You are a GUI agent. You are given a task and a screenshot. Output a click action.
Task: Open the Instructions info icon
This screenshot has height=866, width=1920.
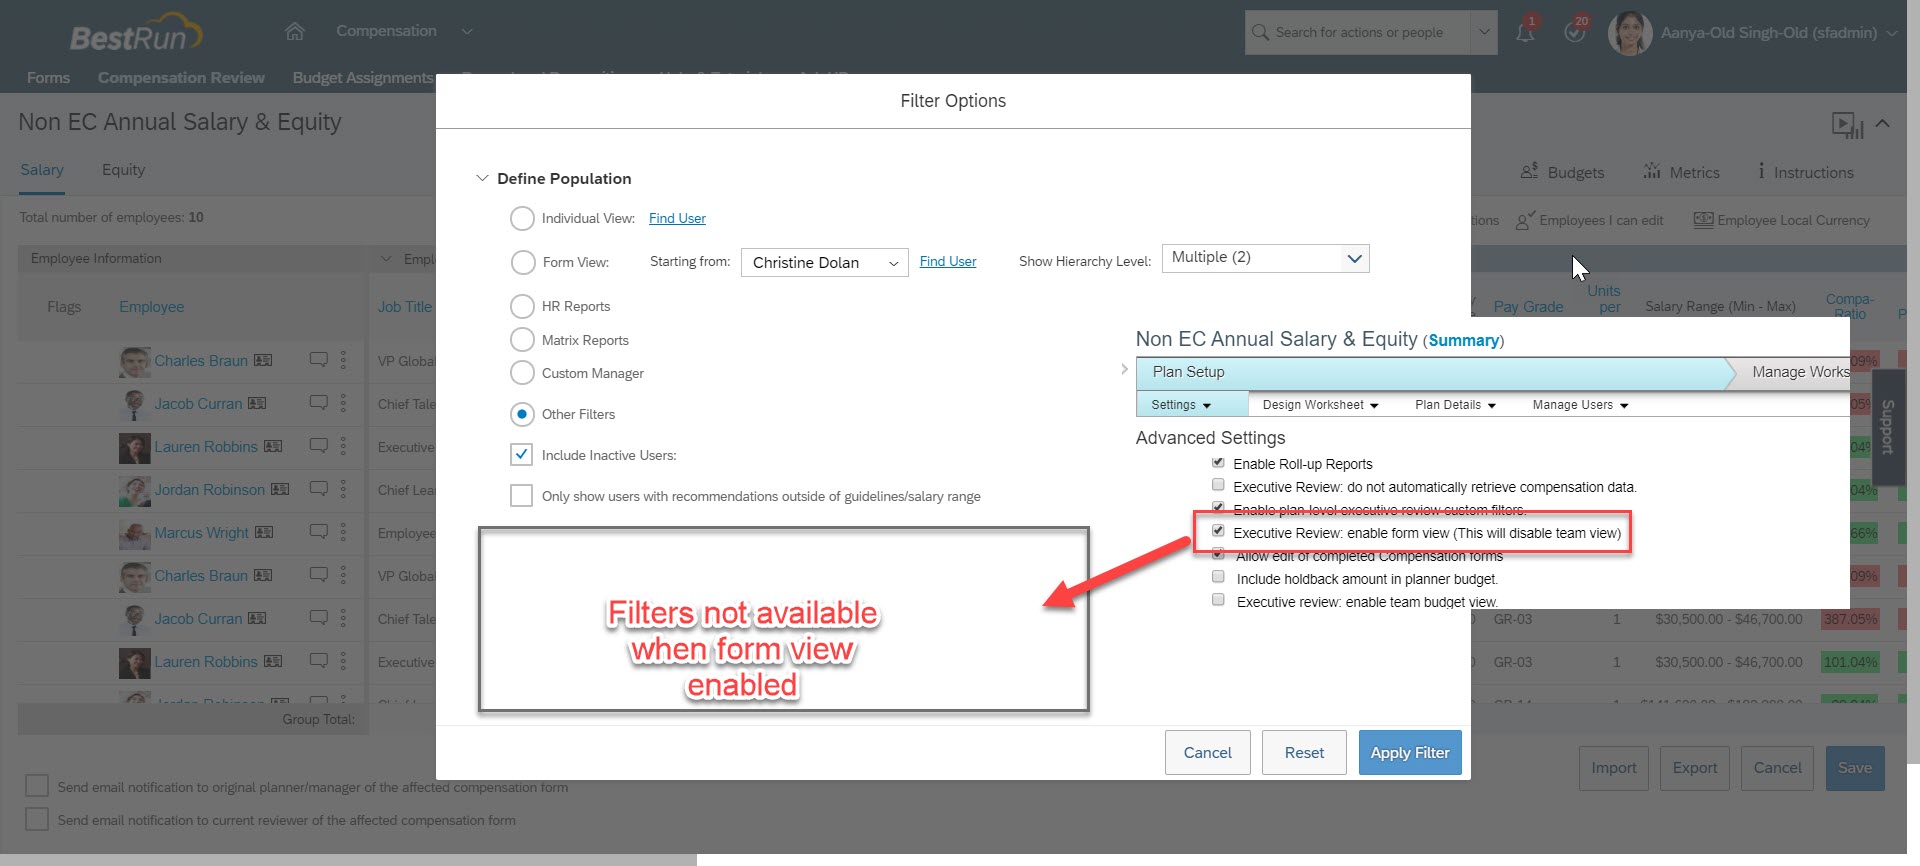point(1761,171)
